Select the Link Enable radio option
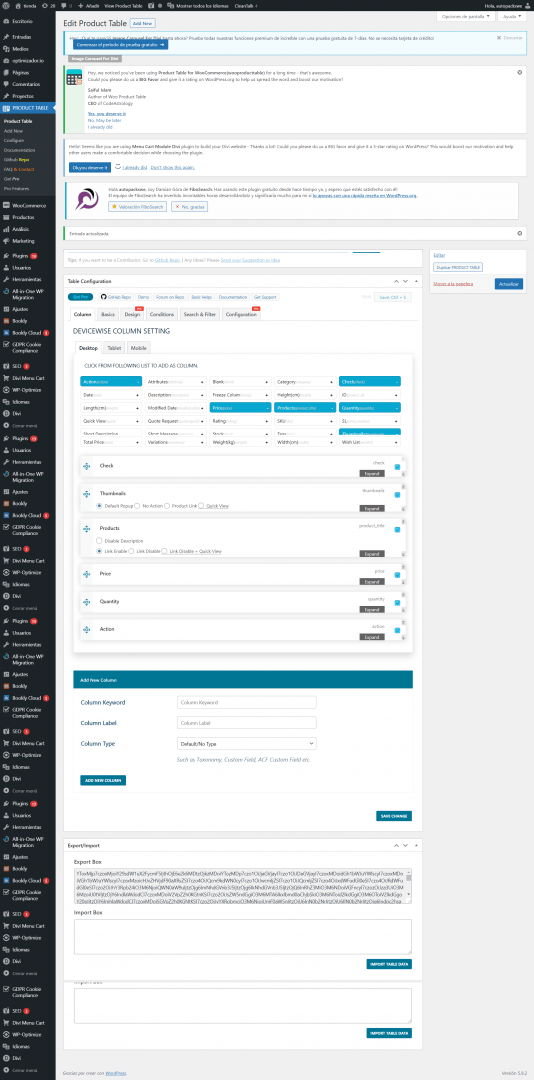 [x=99, y=551]
